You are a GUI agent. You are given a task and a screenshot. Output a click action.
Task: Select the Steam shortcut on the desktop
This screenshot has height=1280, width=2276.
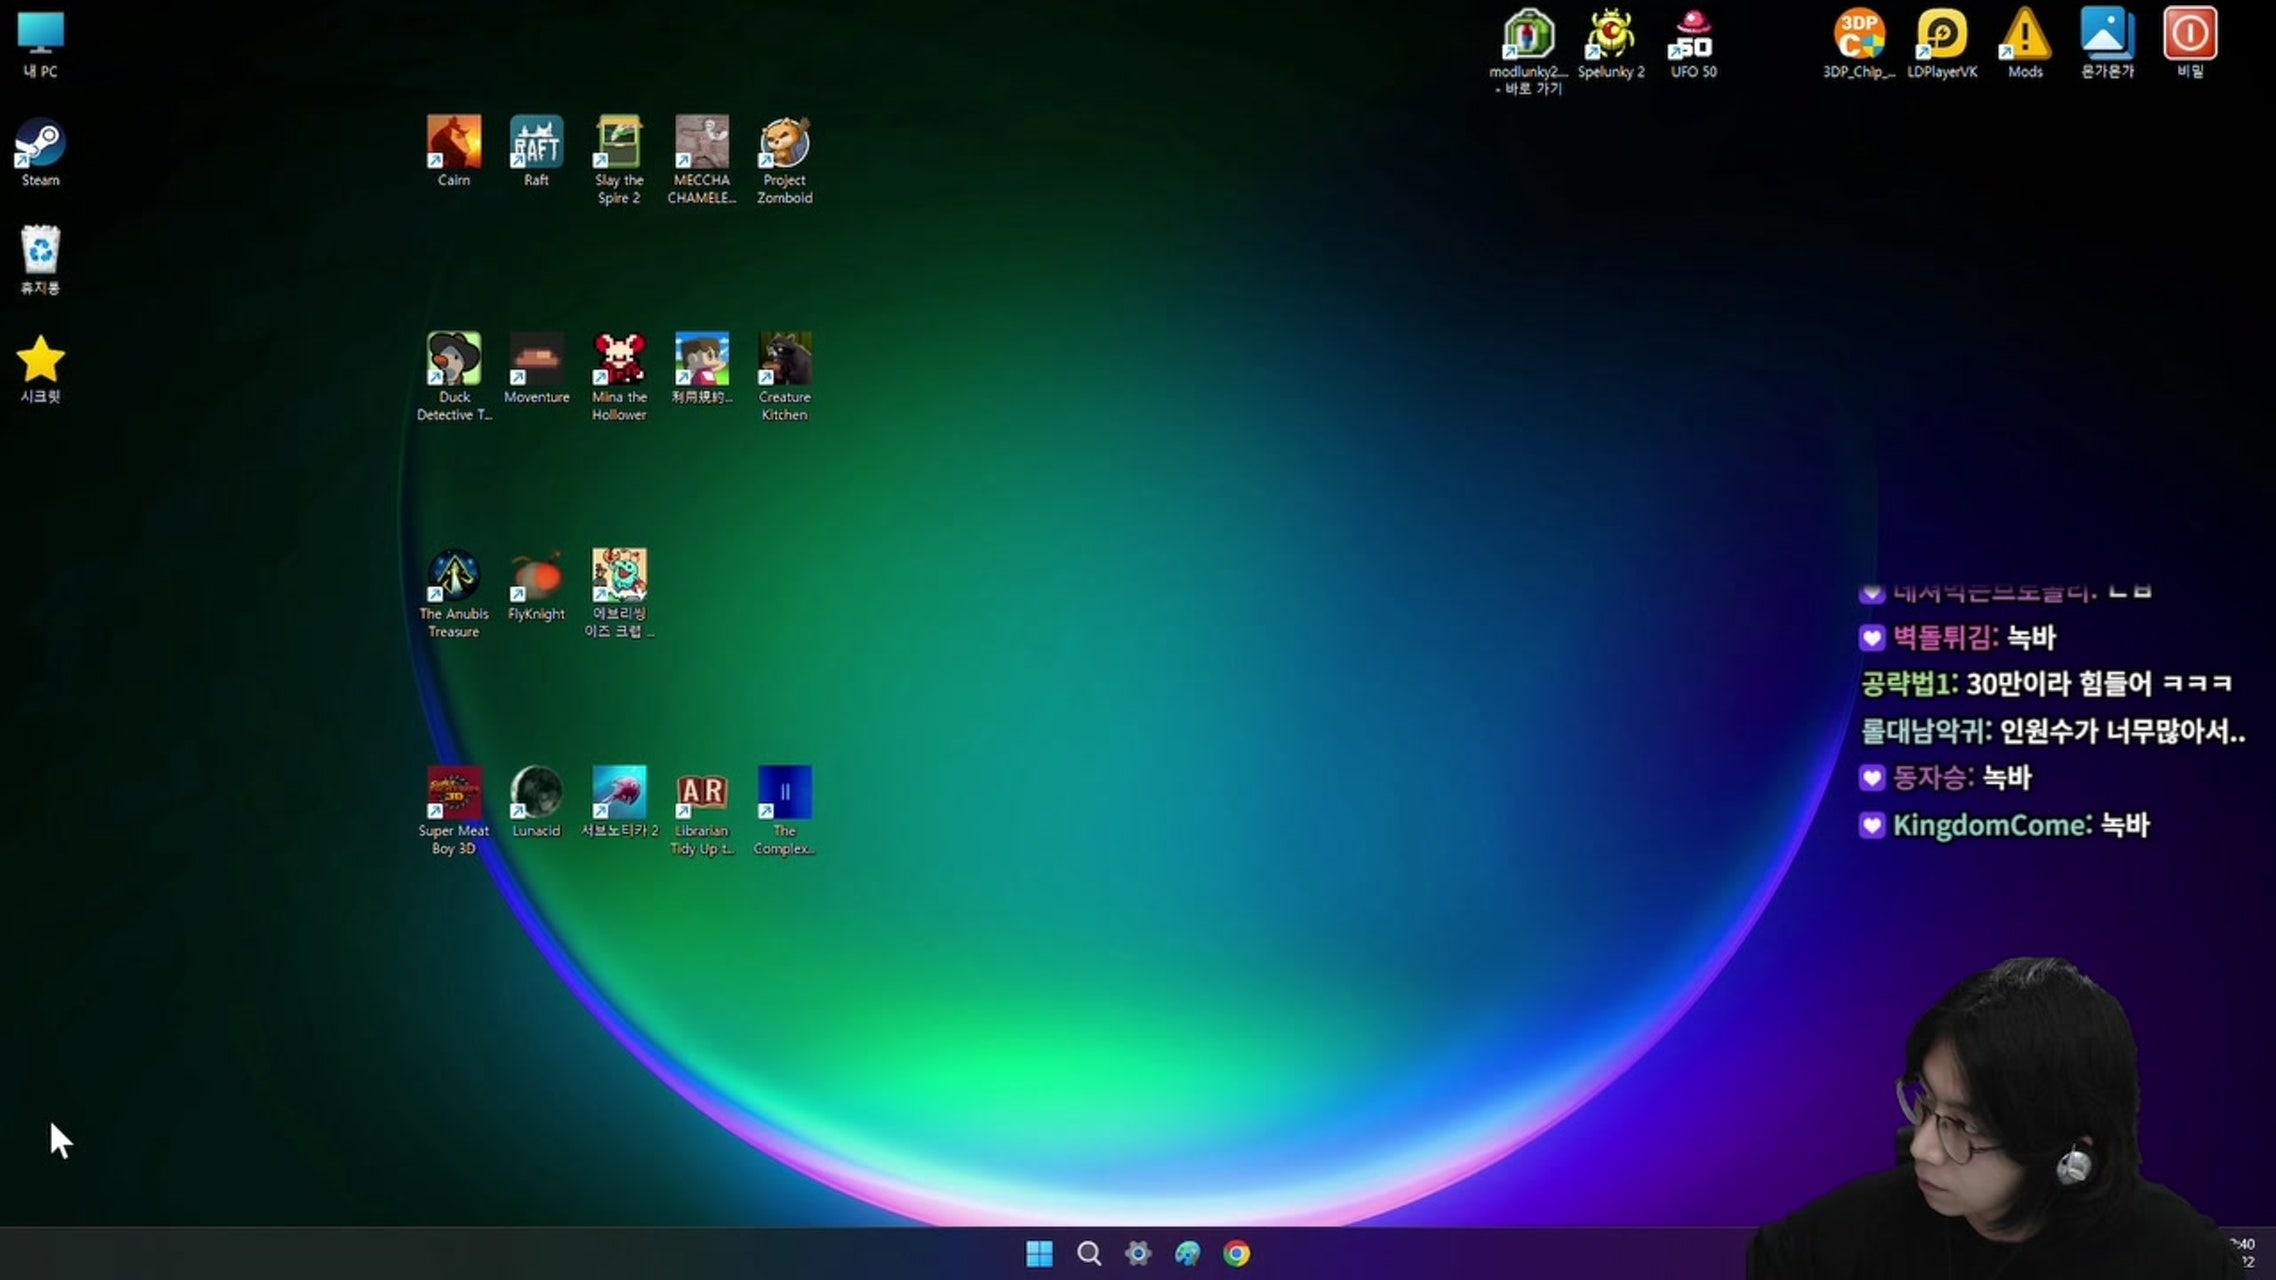pyautogui.click(x=40, y=152)
